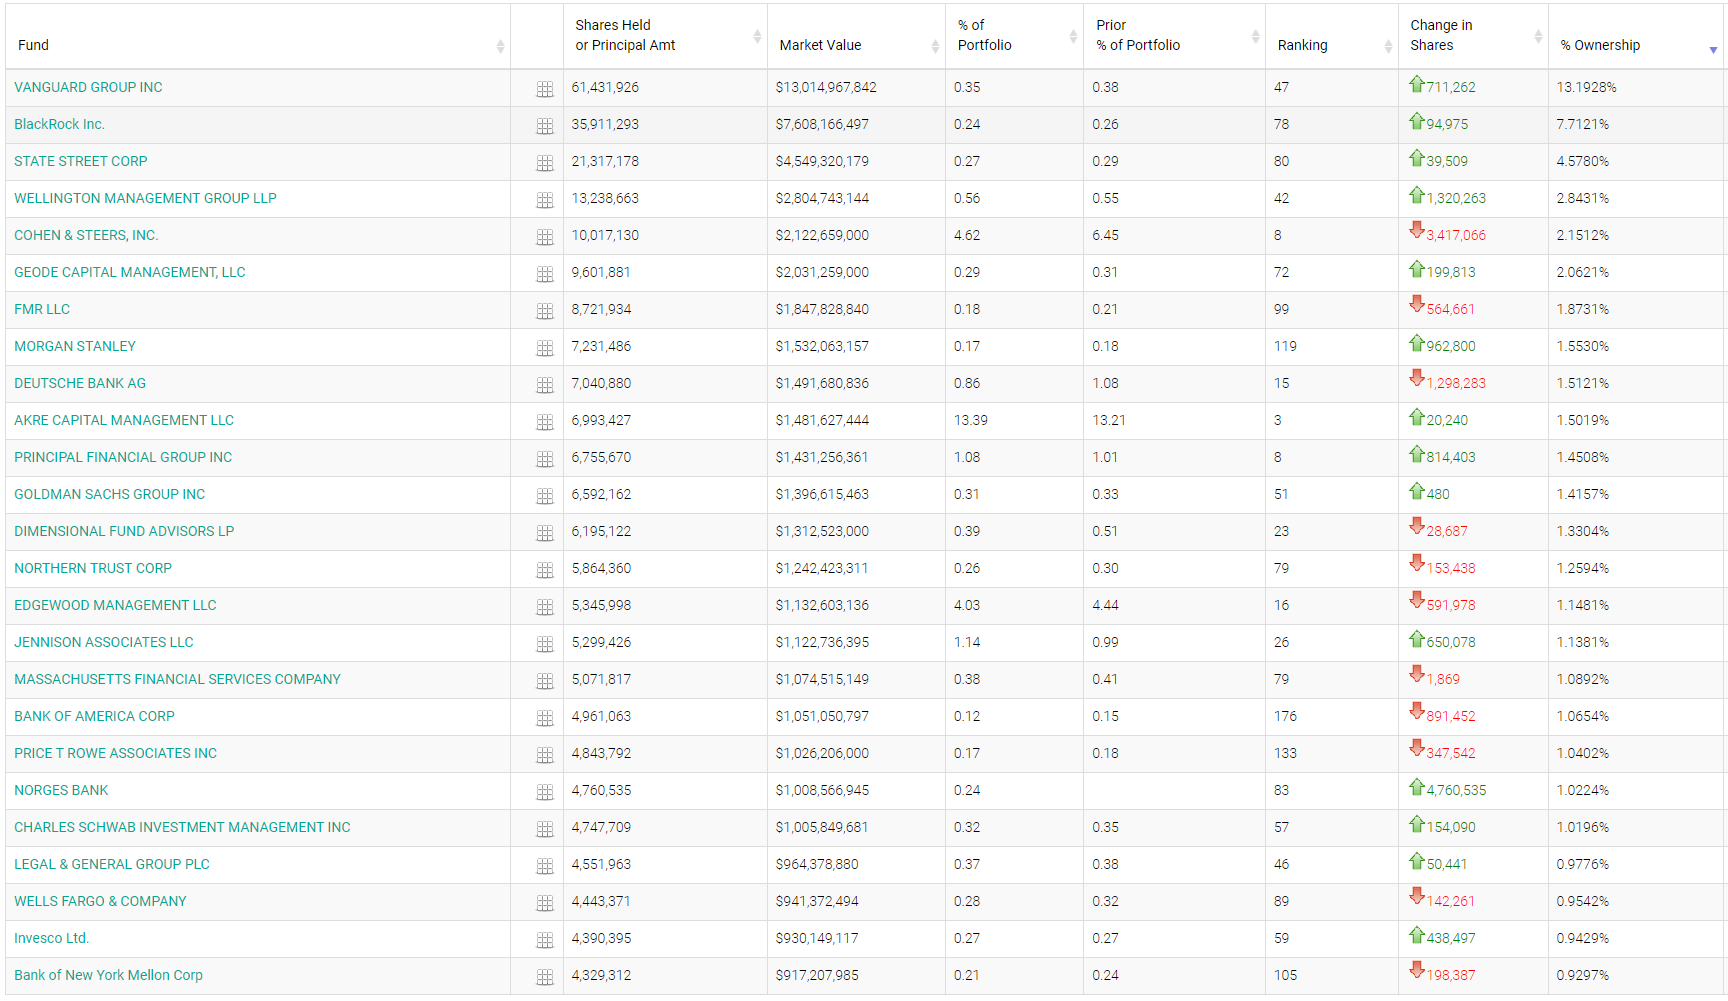Open grid icon for Vanguard Group Inc row
1728x1001 pixels.
(x=545, y=89)
